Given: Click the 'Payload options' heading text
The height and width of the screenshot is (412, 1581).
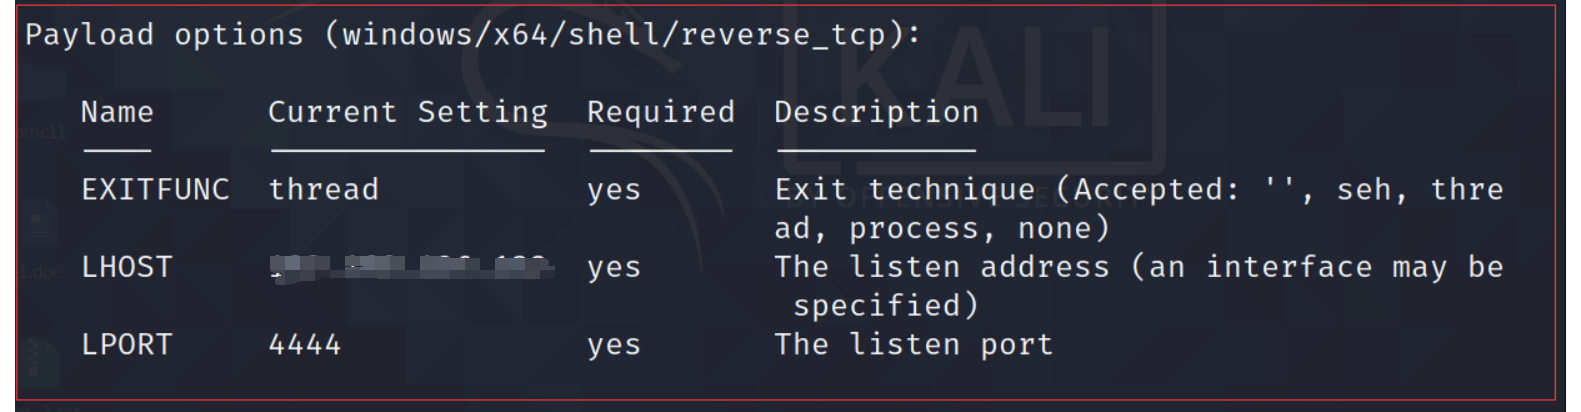Looking at the screenshot, I should pyautogui.click(x=164, y=34).
